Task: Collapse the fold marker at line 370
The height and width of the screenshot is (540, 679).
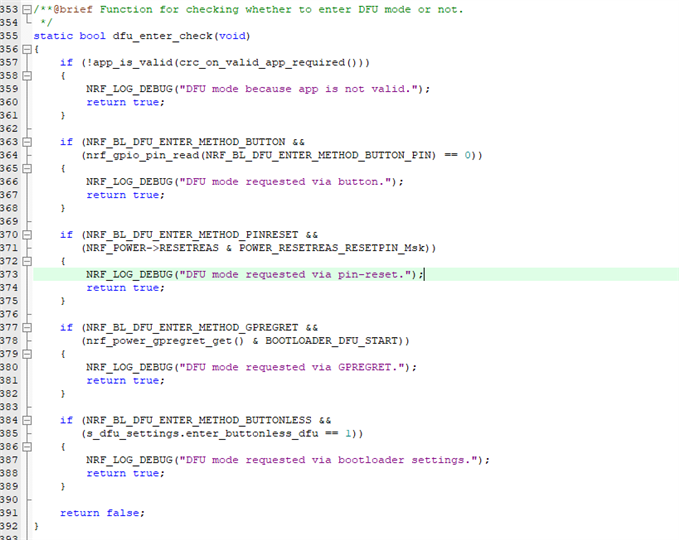Action: click(27, 234)
